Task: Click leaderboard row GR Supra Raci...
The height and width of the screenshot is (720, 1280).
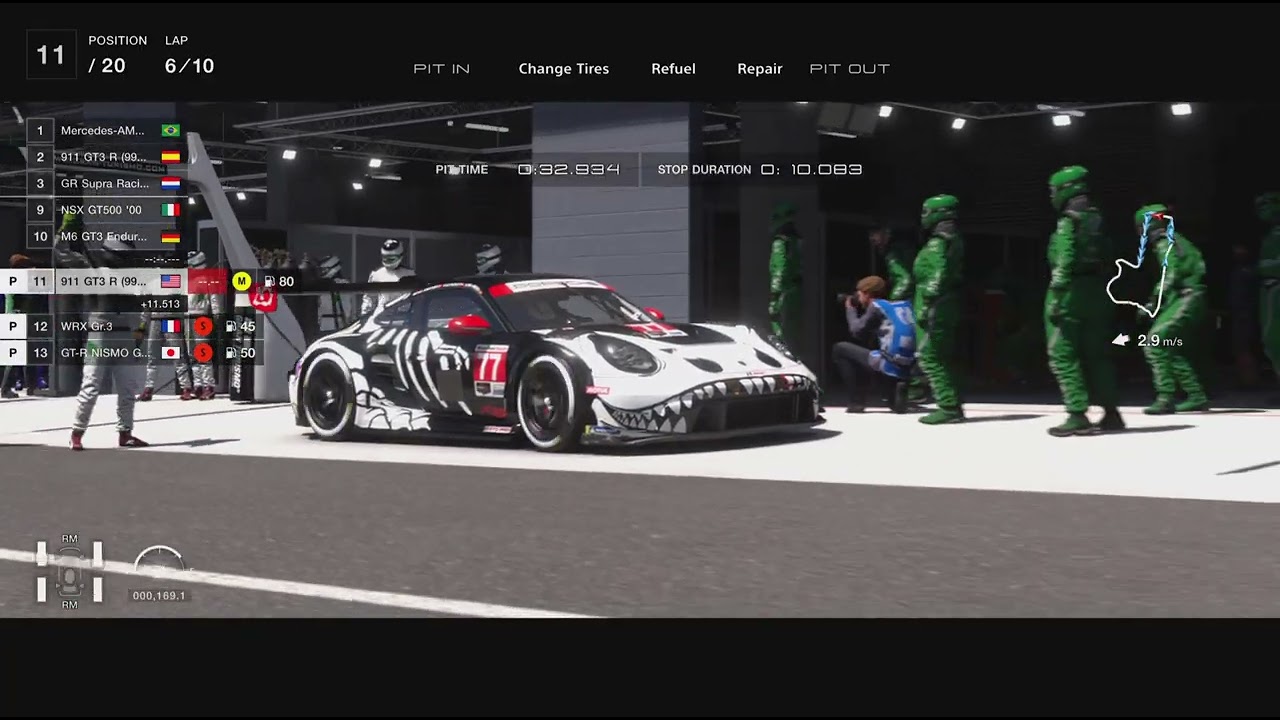Action: (x=106, y=184)
